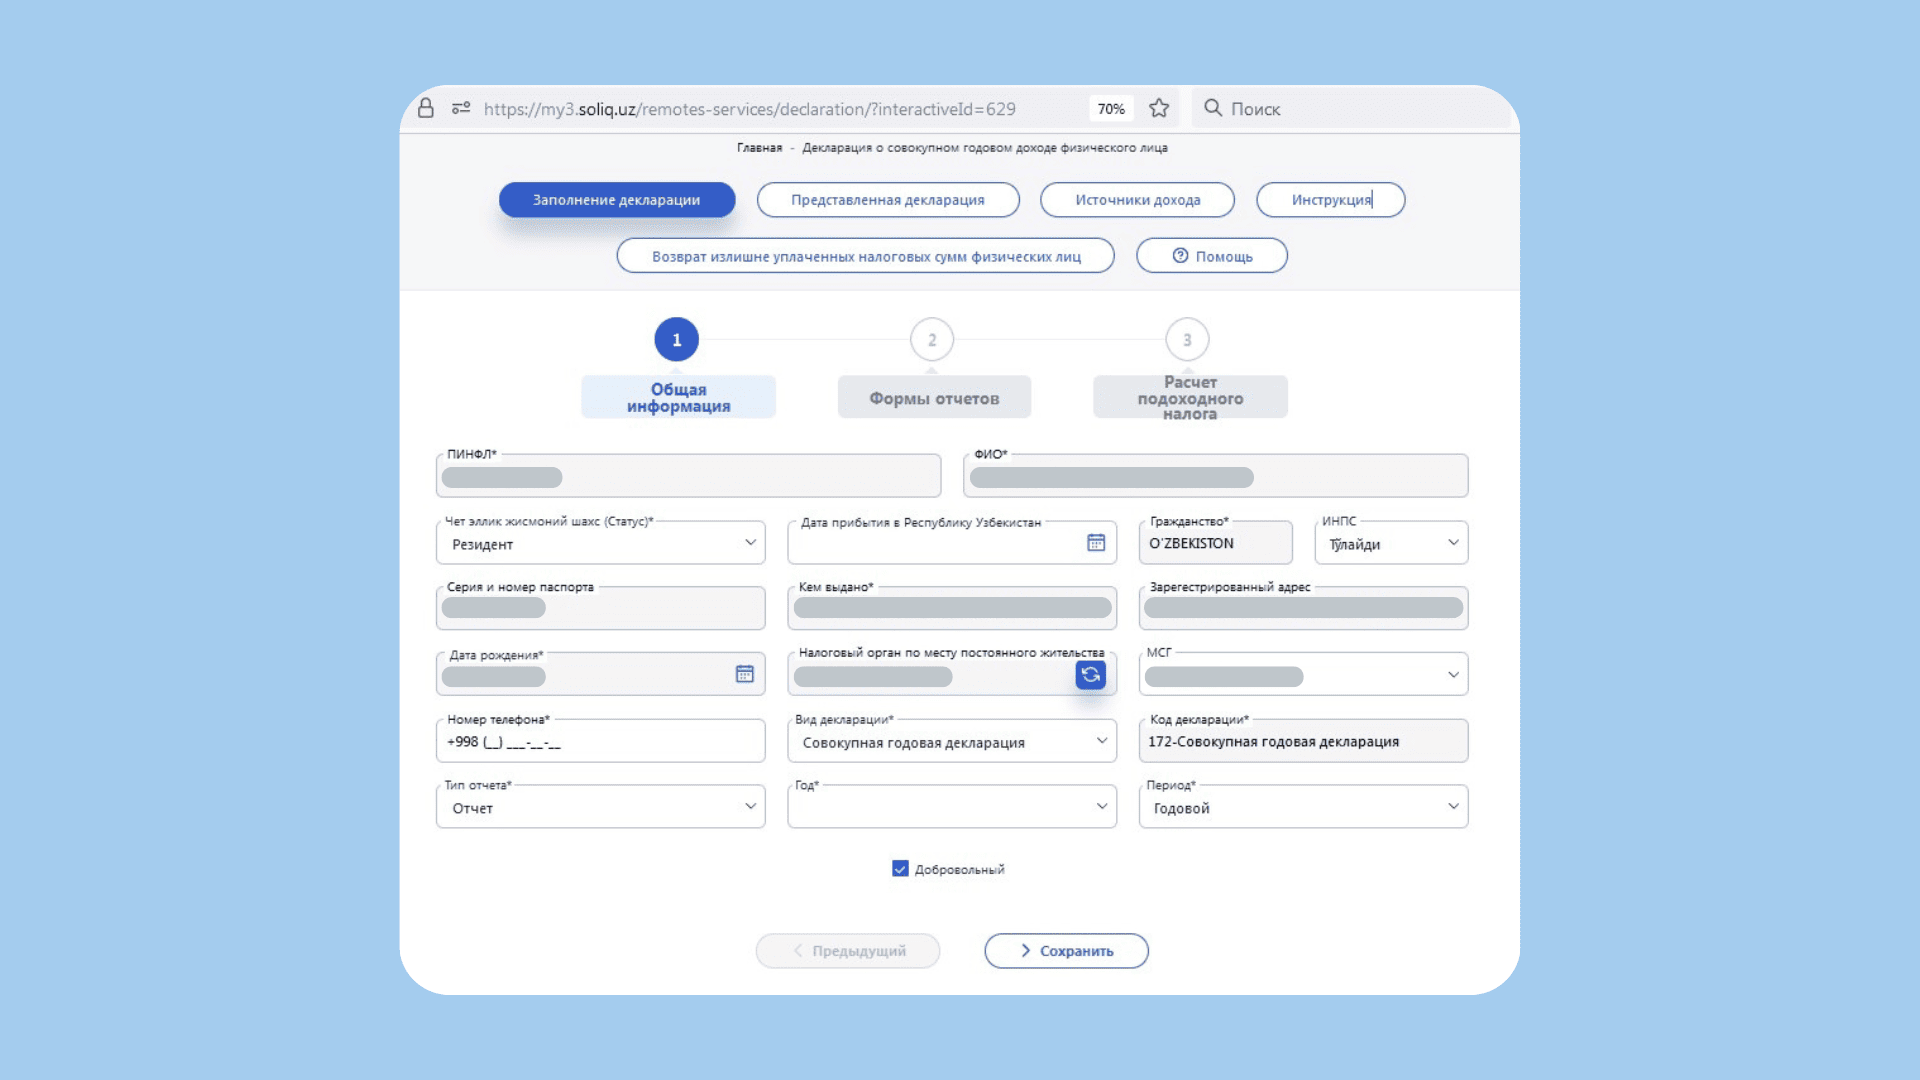This screenshot has width=1920, height=1080.
Task: Click the lock icon in address bar
Action: [x=426, y=108]
